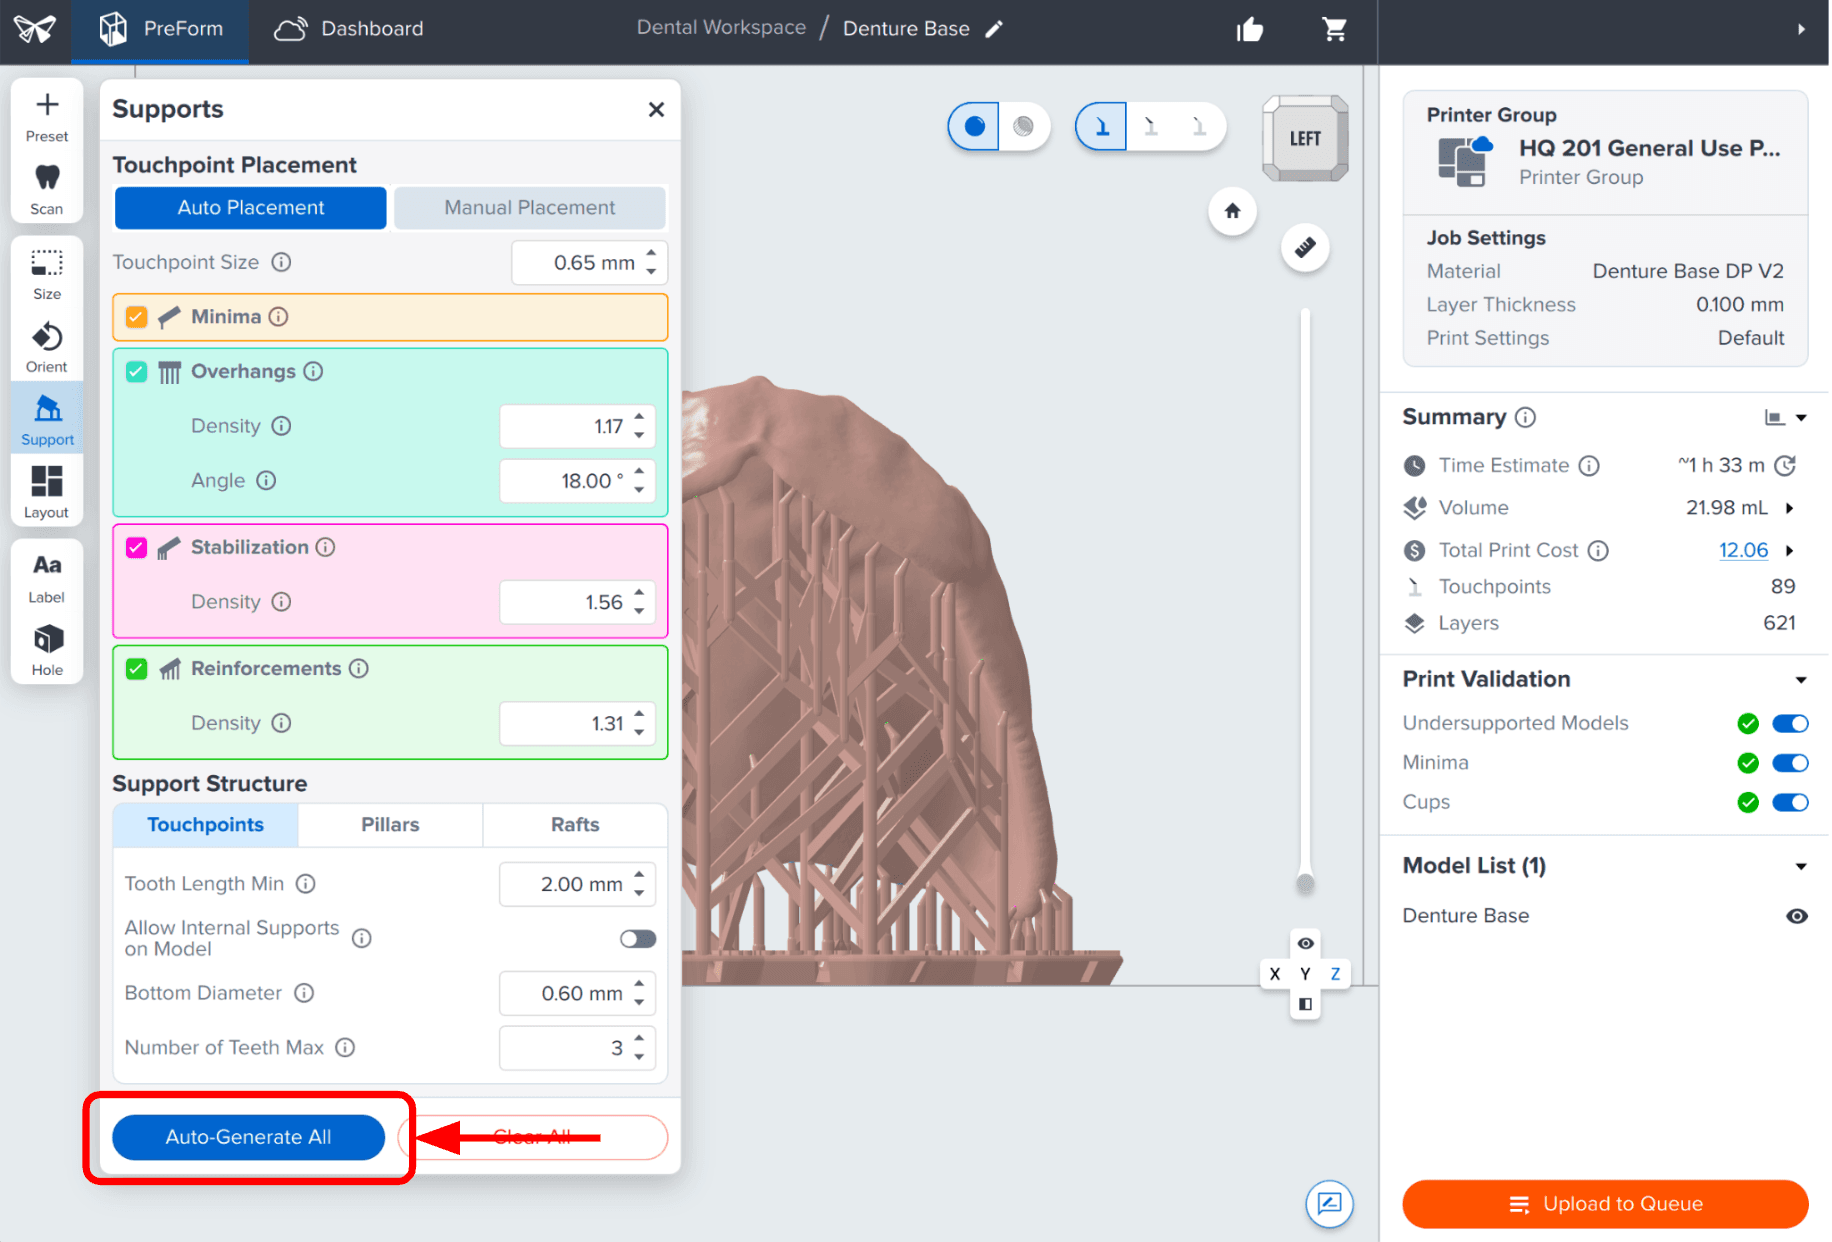
Task: Open the Scan tooth icon
Action: pyautogui.click(x=47, y=189)
